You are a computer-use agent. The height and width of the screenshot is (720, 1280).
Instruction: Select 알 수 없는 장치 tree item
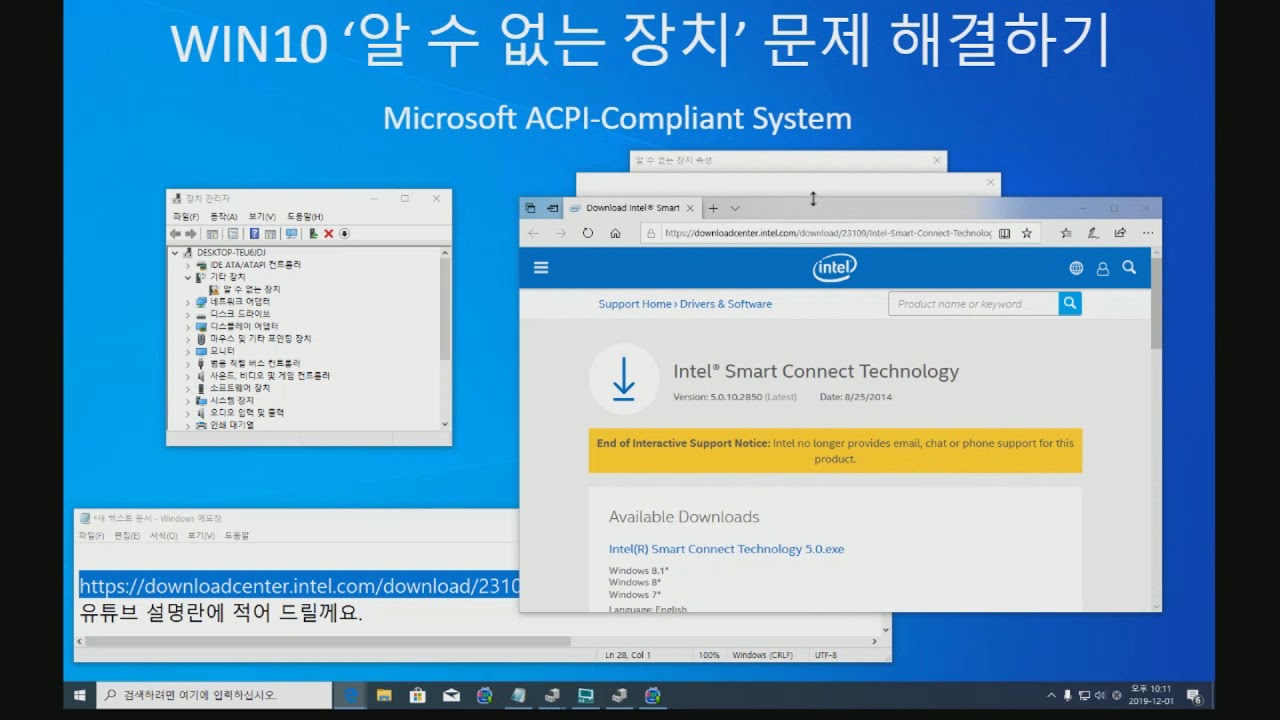252,289
